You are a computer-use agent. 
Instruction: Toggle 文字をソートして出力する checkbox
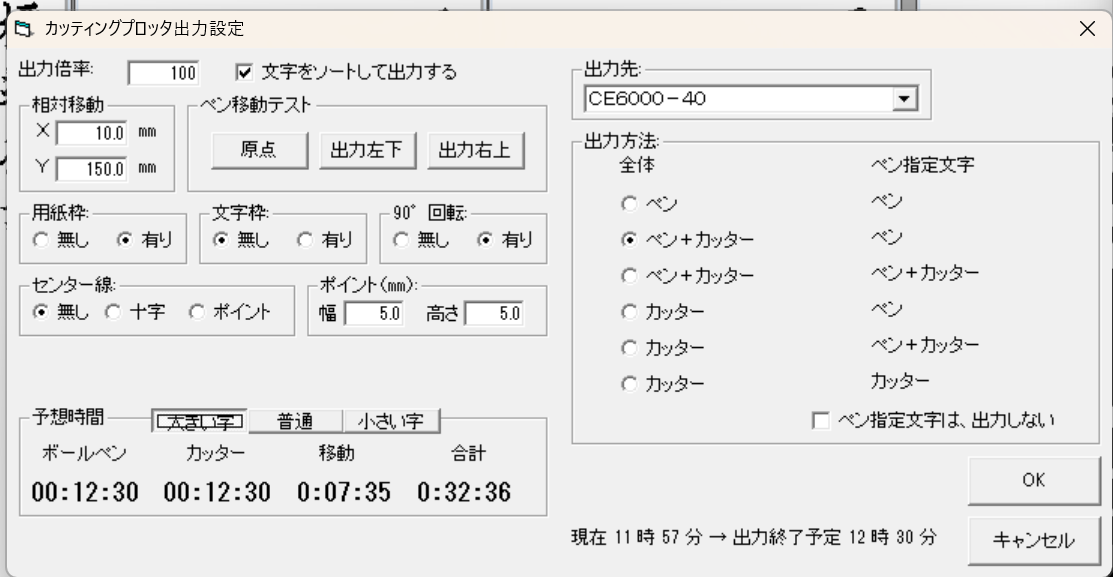tap(243, 72)
